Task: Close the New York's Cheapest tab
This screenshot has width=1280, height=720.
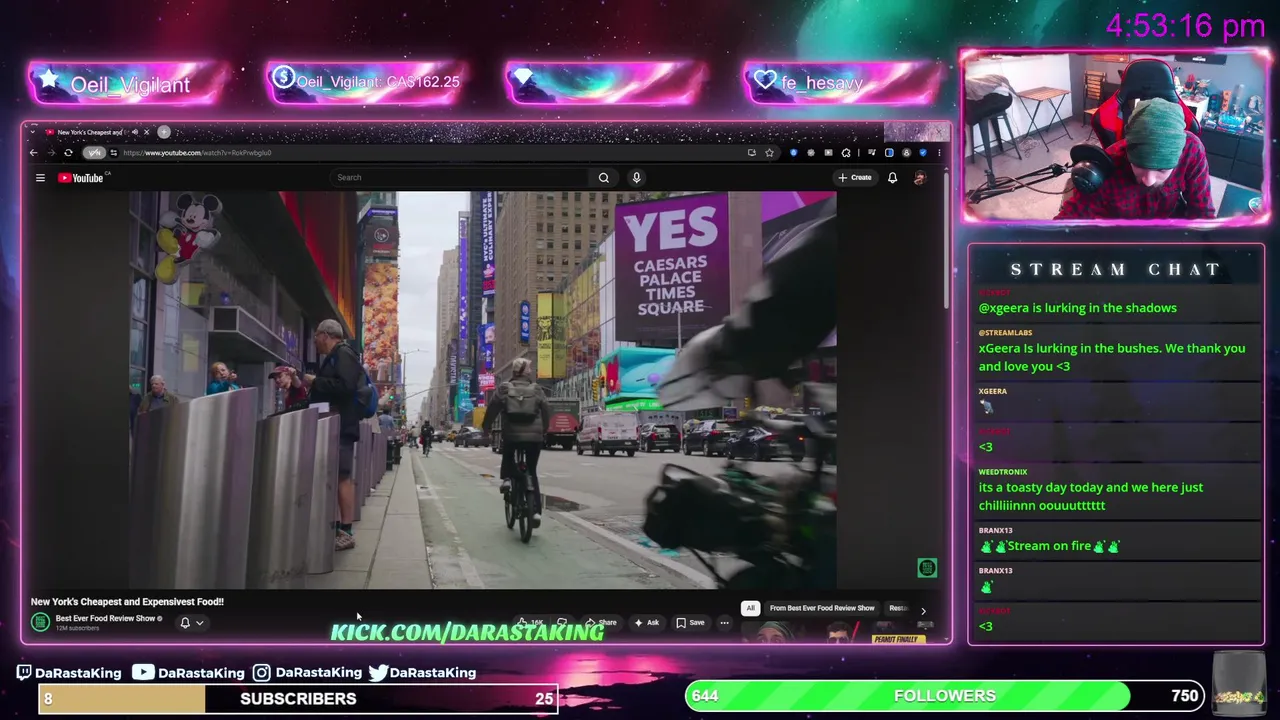Action: (146, 132)
